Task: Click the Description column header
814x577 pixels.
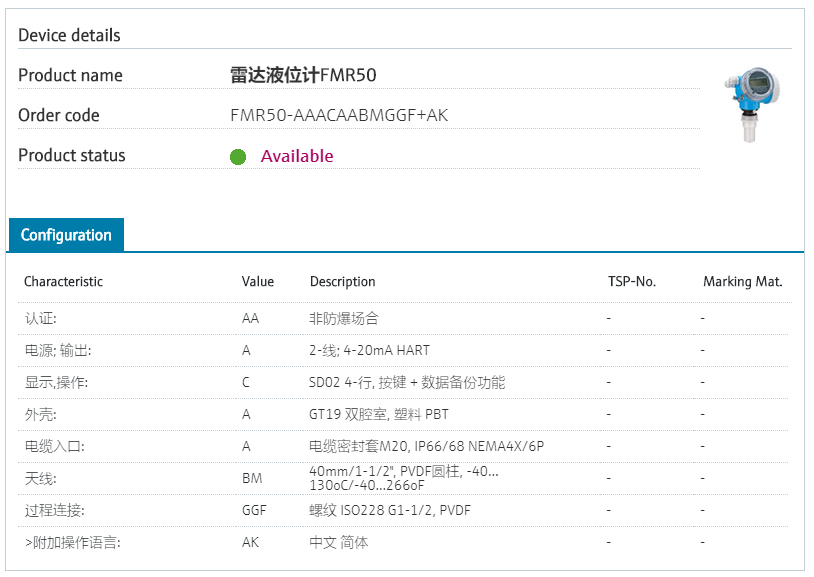Action: pos(343,281)
